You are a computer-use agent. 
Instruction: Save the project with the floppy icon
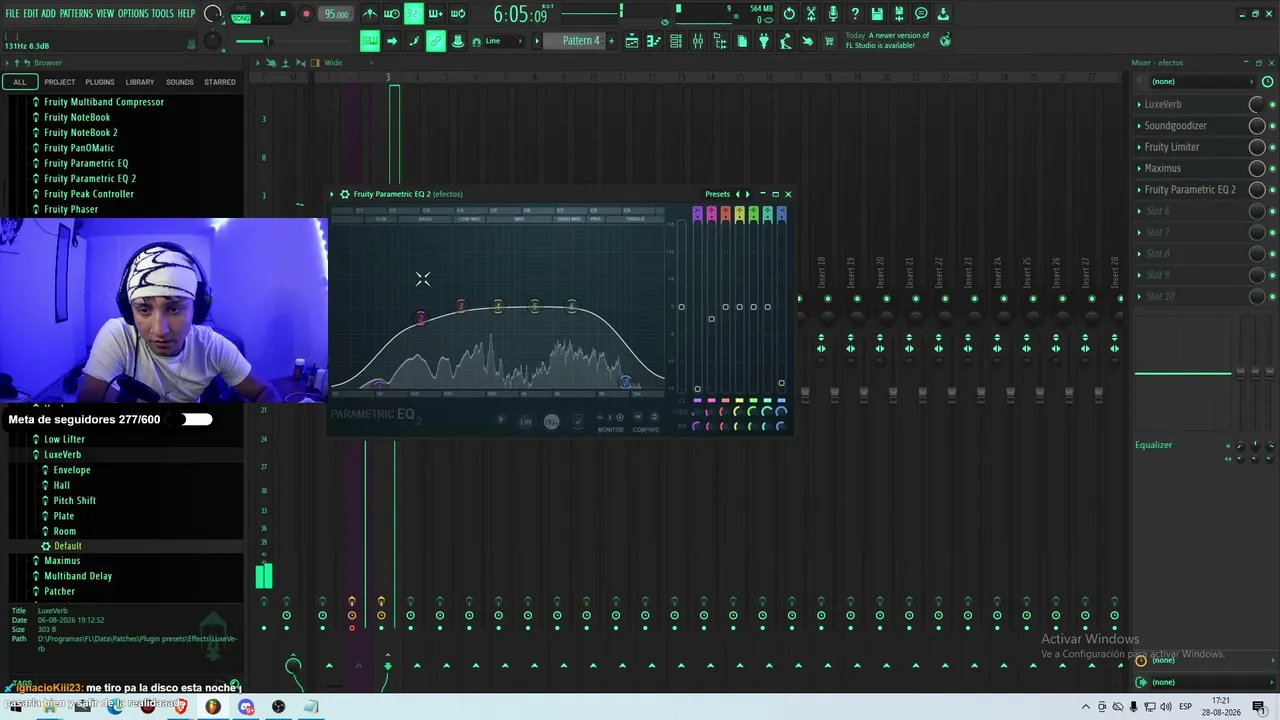tap(877, 14)
